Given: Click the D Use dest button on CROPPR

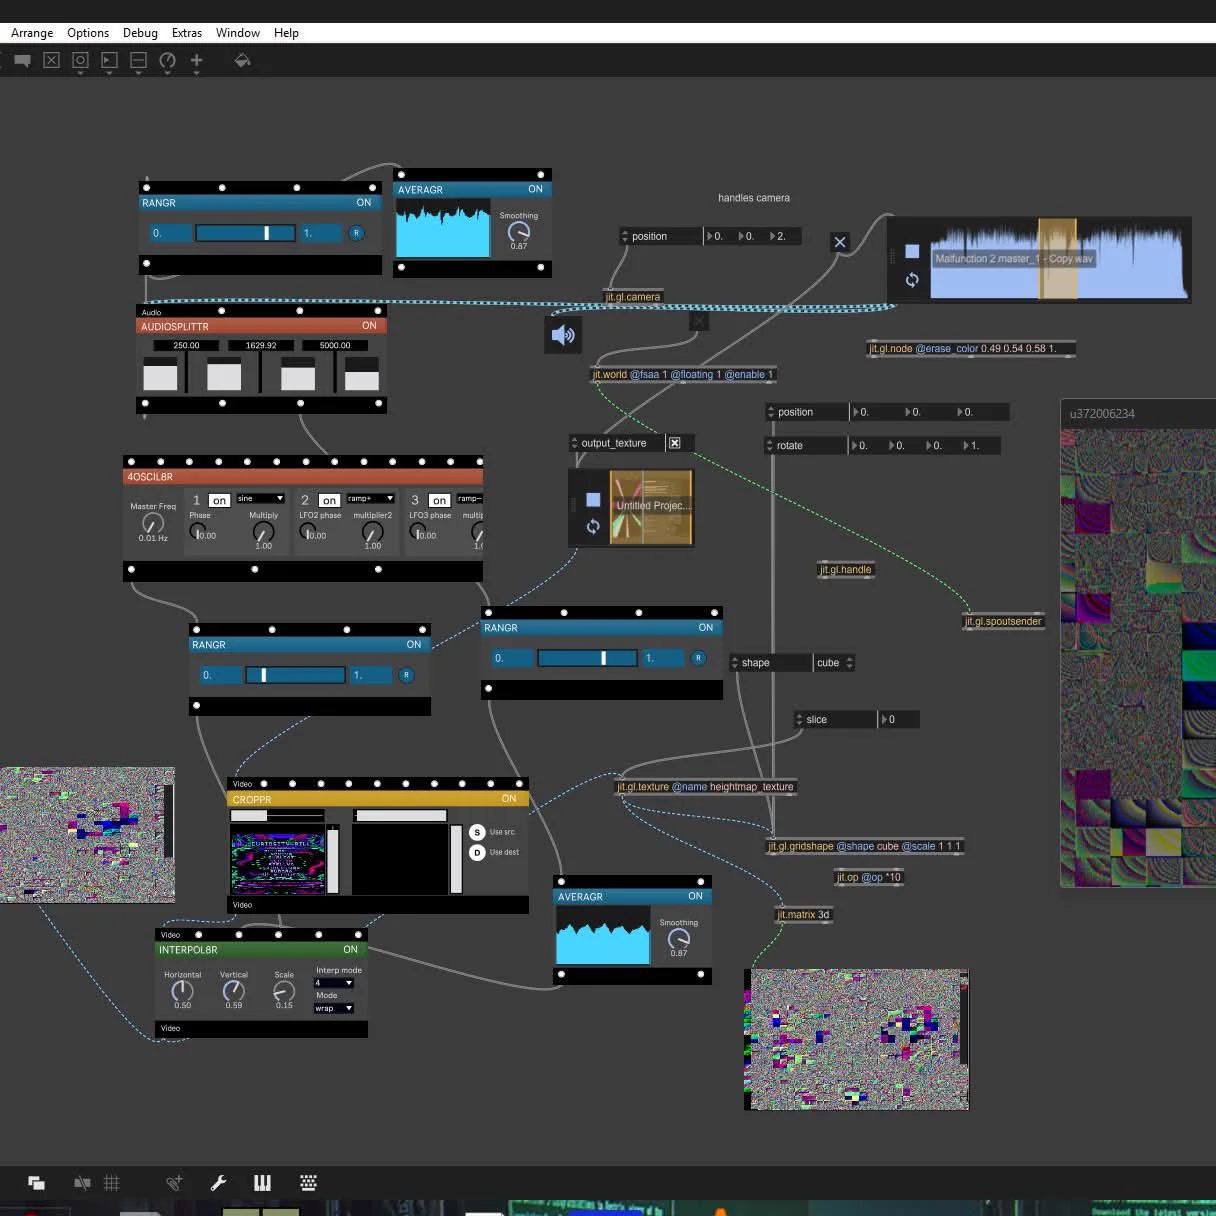Looking at the screenshot, I should (477, 852).
